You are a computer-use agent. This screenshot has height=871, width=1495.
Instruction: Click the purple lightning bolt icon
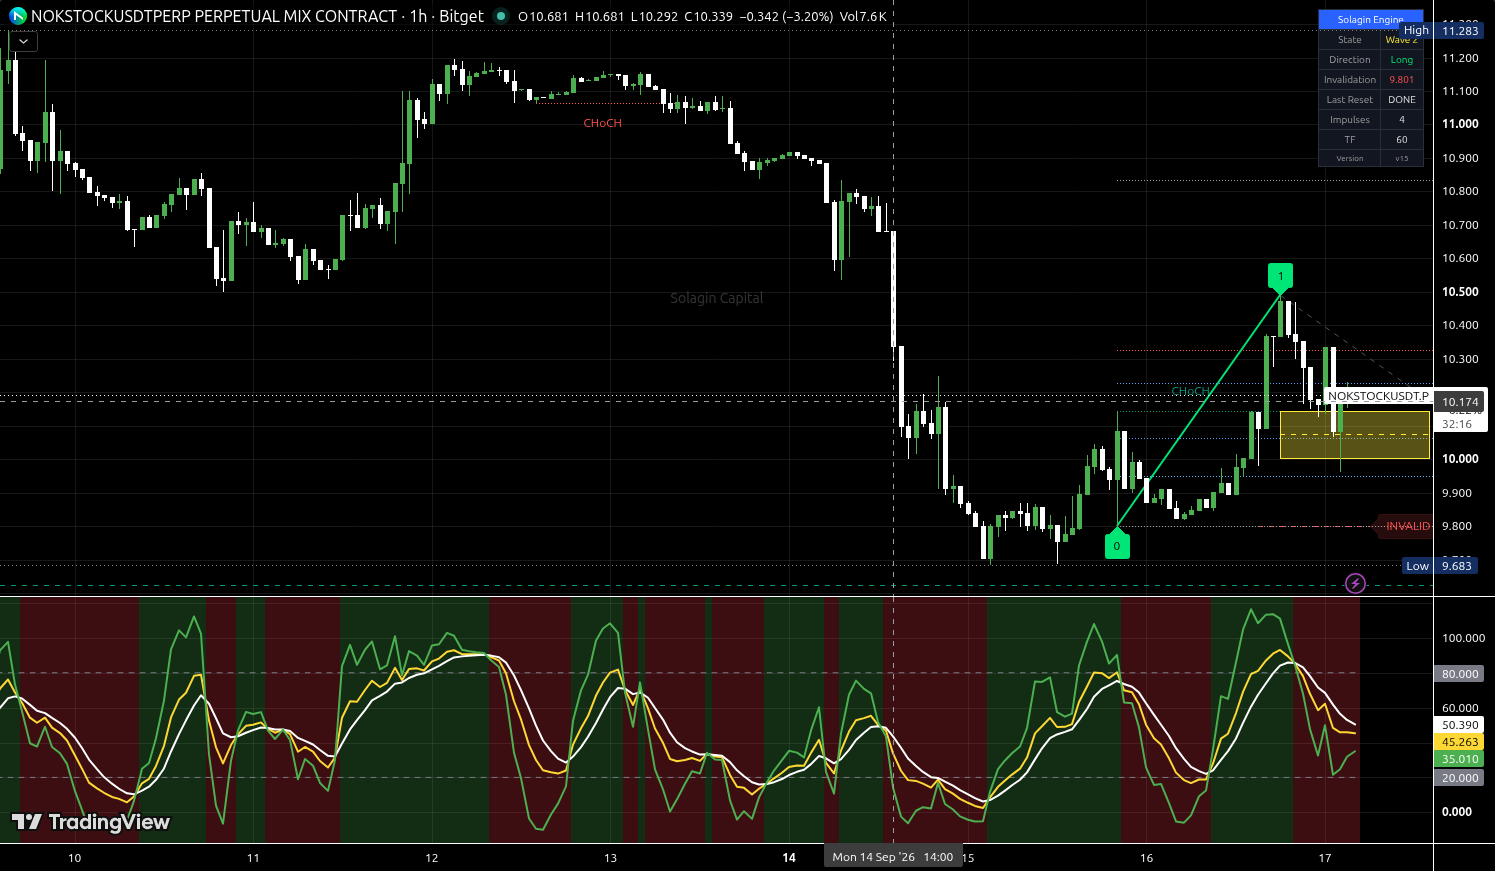point(1355,583)
